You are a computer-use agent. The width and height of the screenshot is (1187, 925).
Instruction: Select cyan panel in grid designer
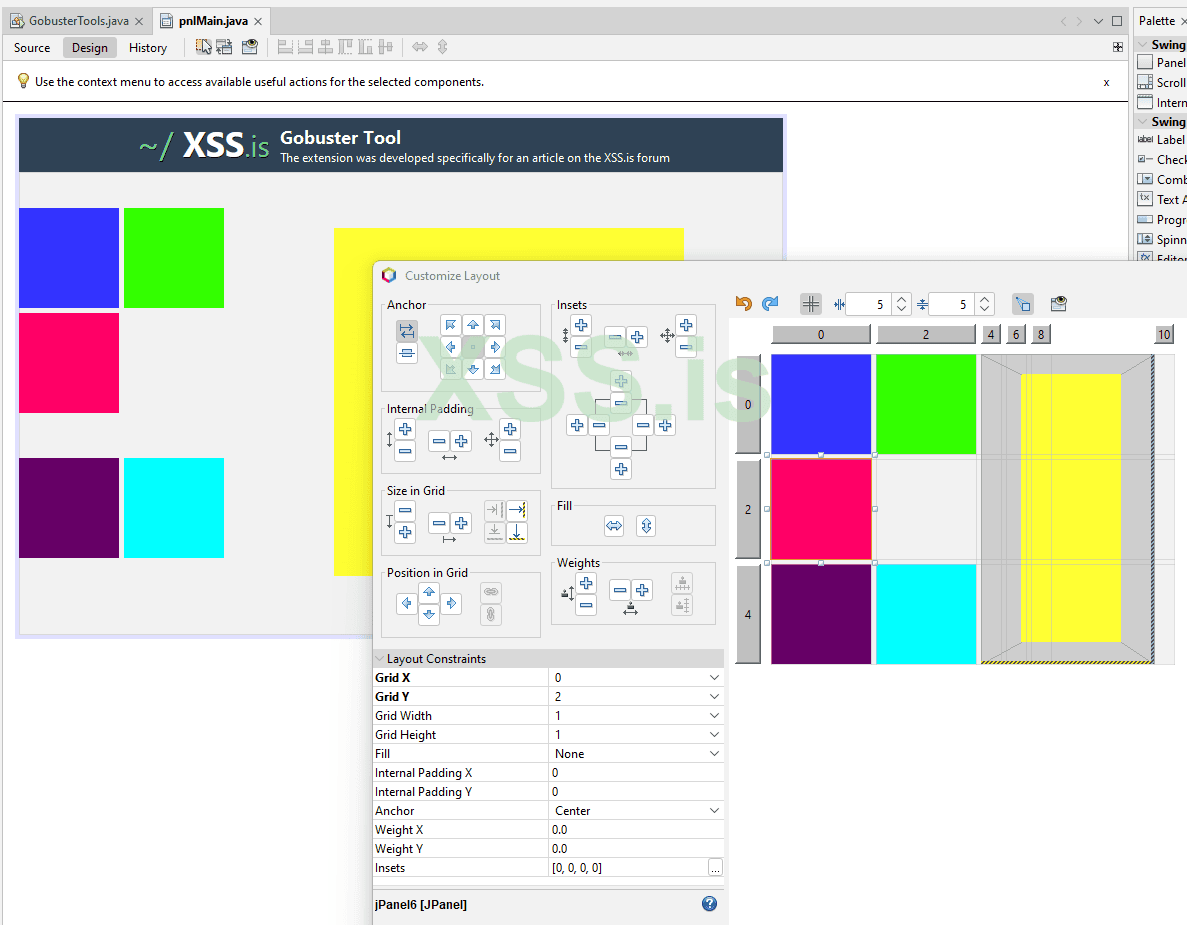tap(926, 614)
